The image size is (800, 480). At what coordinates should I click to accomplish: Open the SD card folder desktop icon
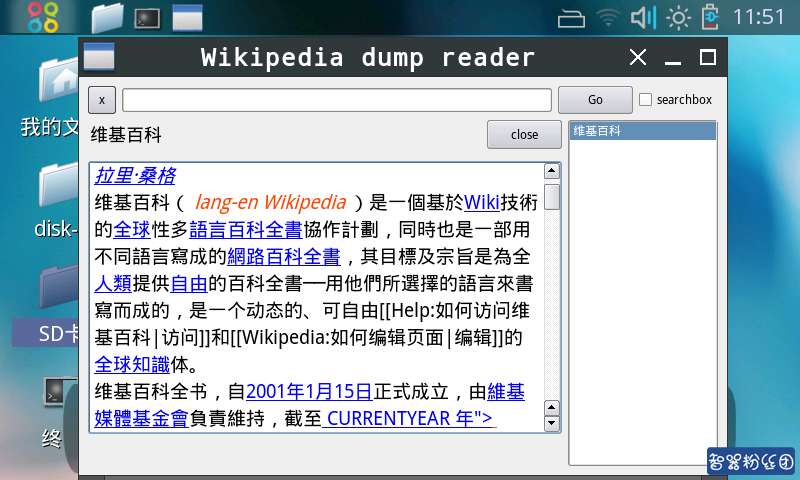[59, 286]
